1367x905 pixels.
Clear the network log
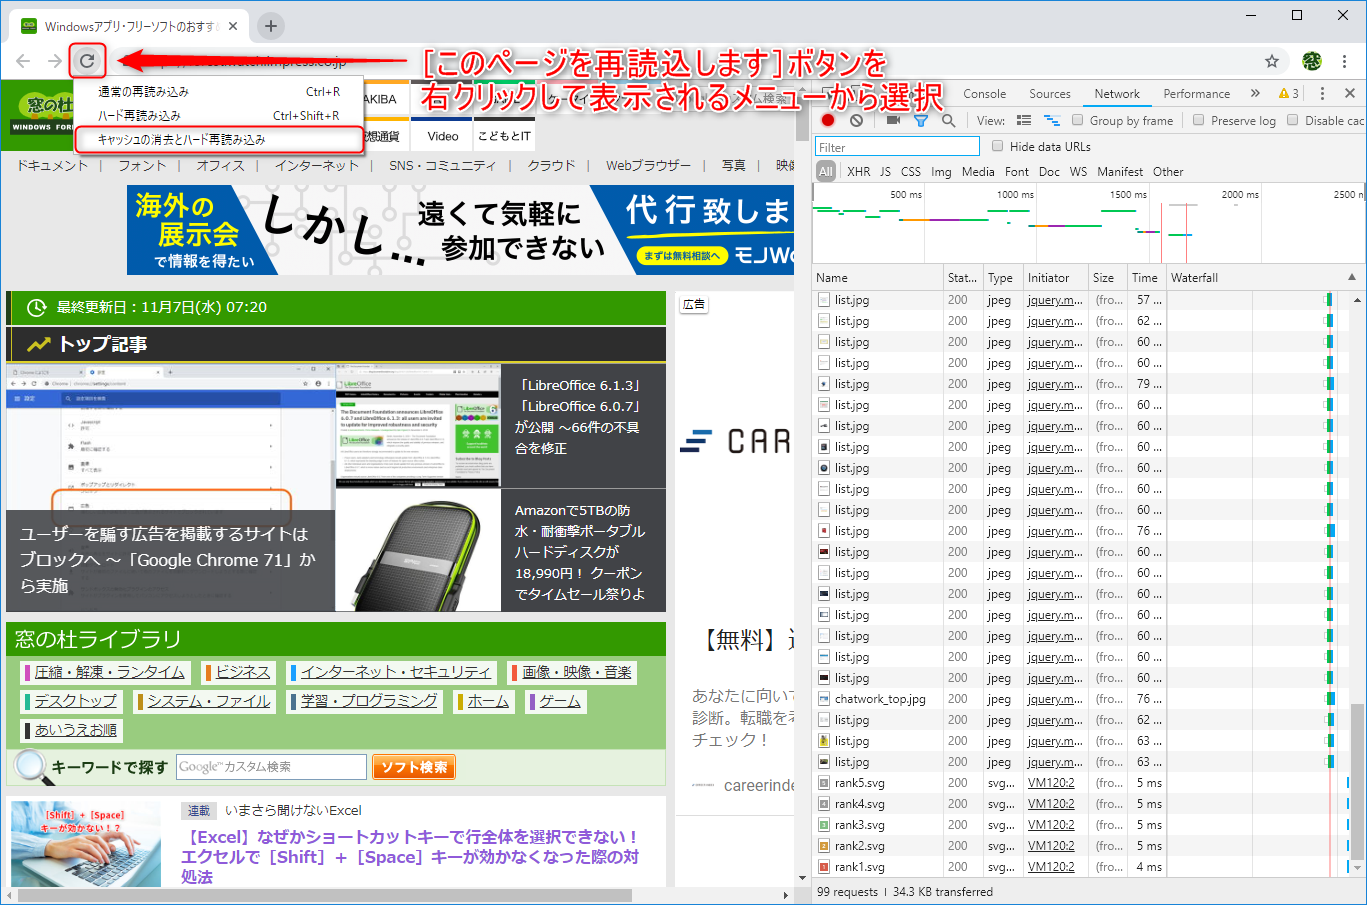point(856,120)
